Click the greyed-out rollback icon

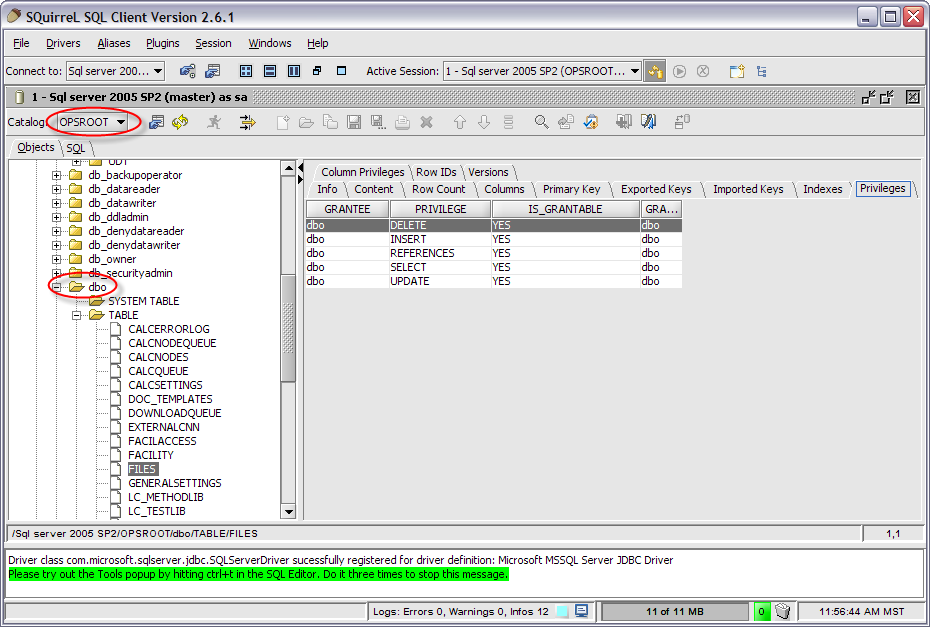click(703, 71)
